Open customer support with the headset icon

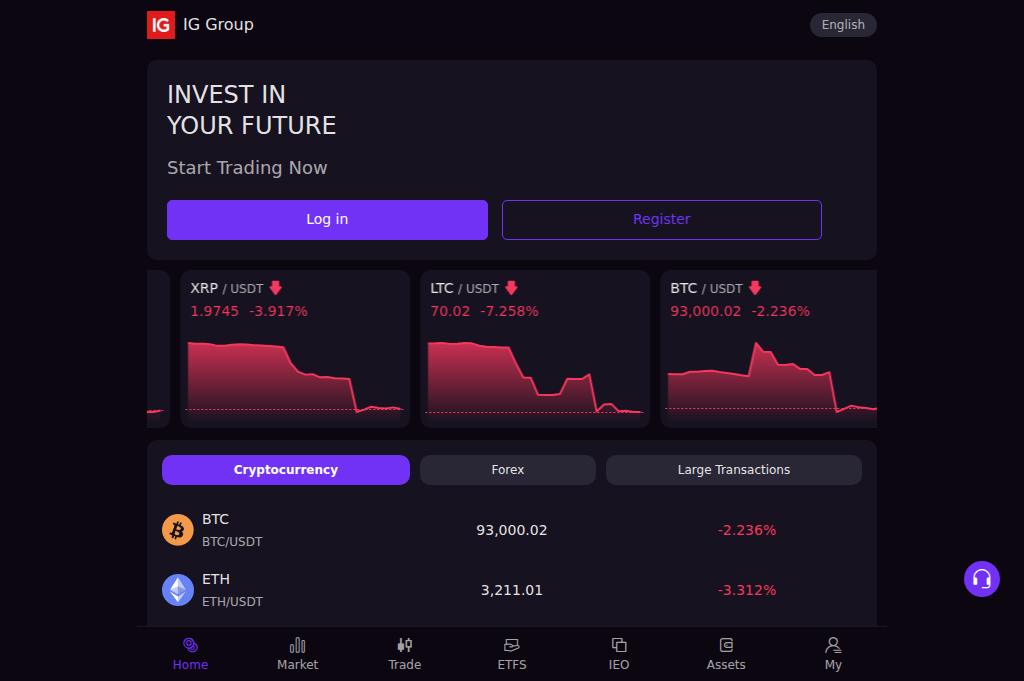981,579
